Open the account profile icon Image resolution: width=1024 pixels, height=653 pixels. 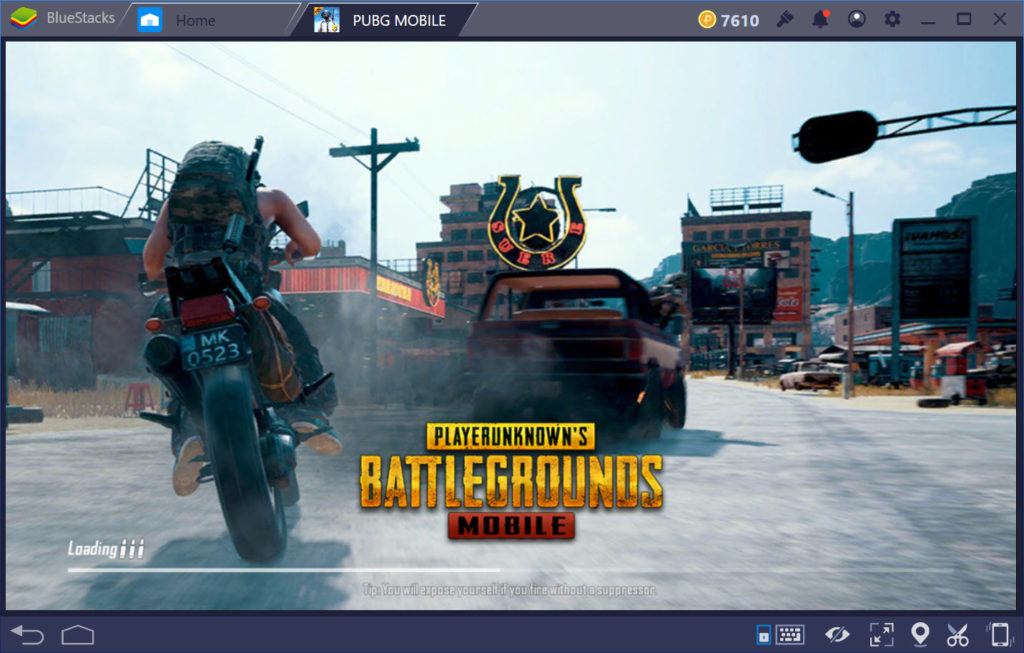point(856,19)
